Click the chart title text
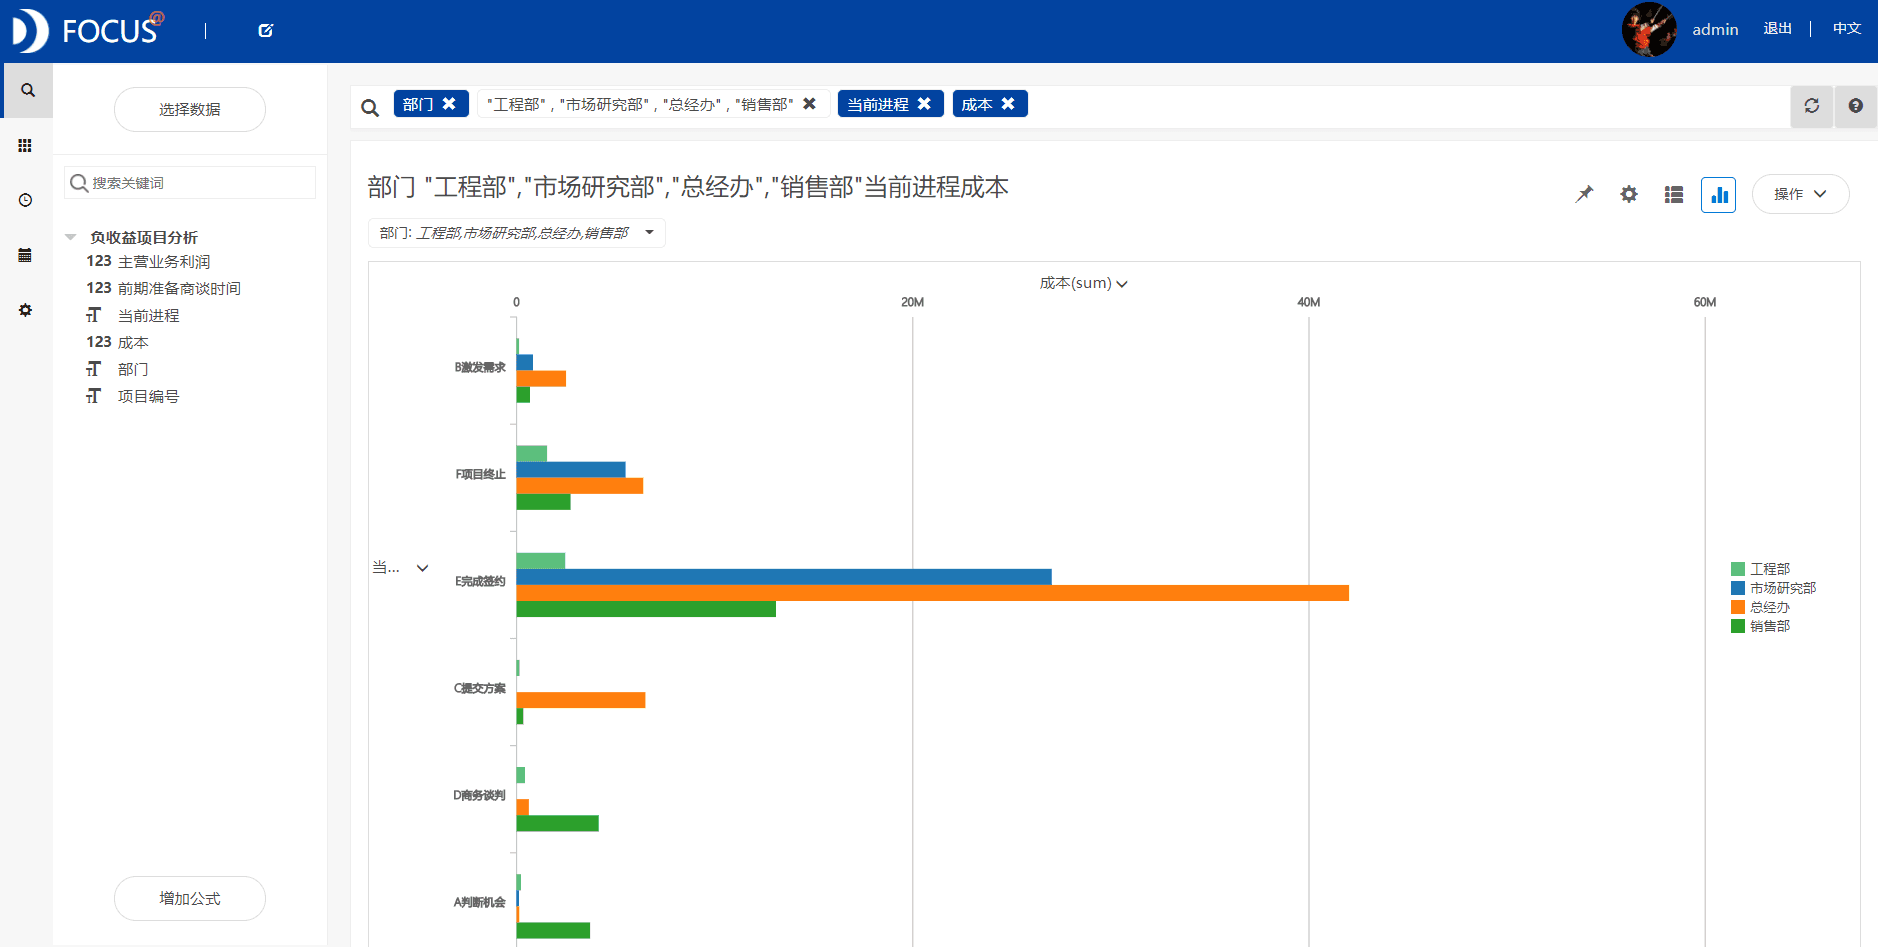The height and width of the screenshot is (947, 1878). coord(688,187)
